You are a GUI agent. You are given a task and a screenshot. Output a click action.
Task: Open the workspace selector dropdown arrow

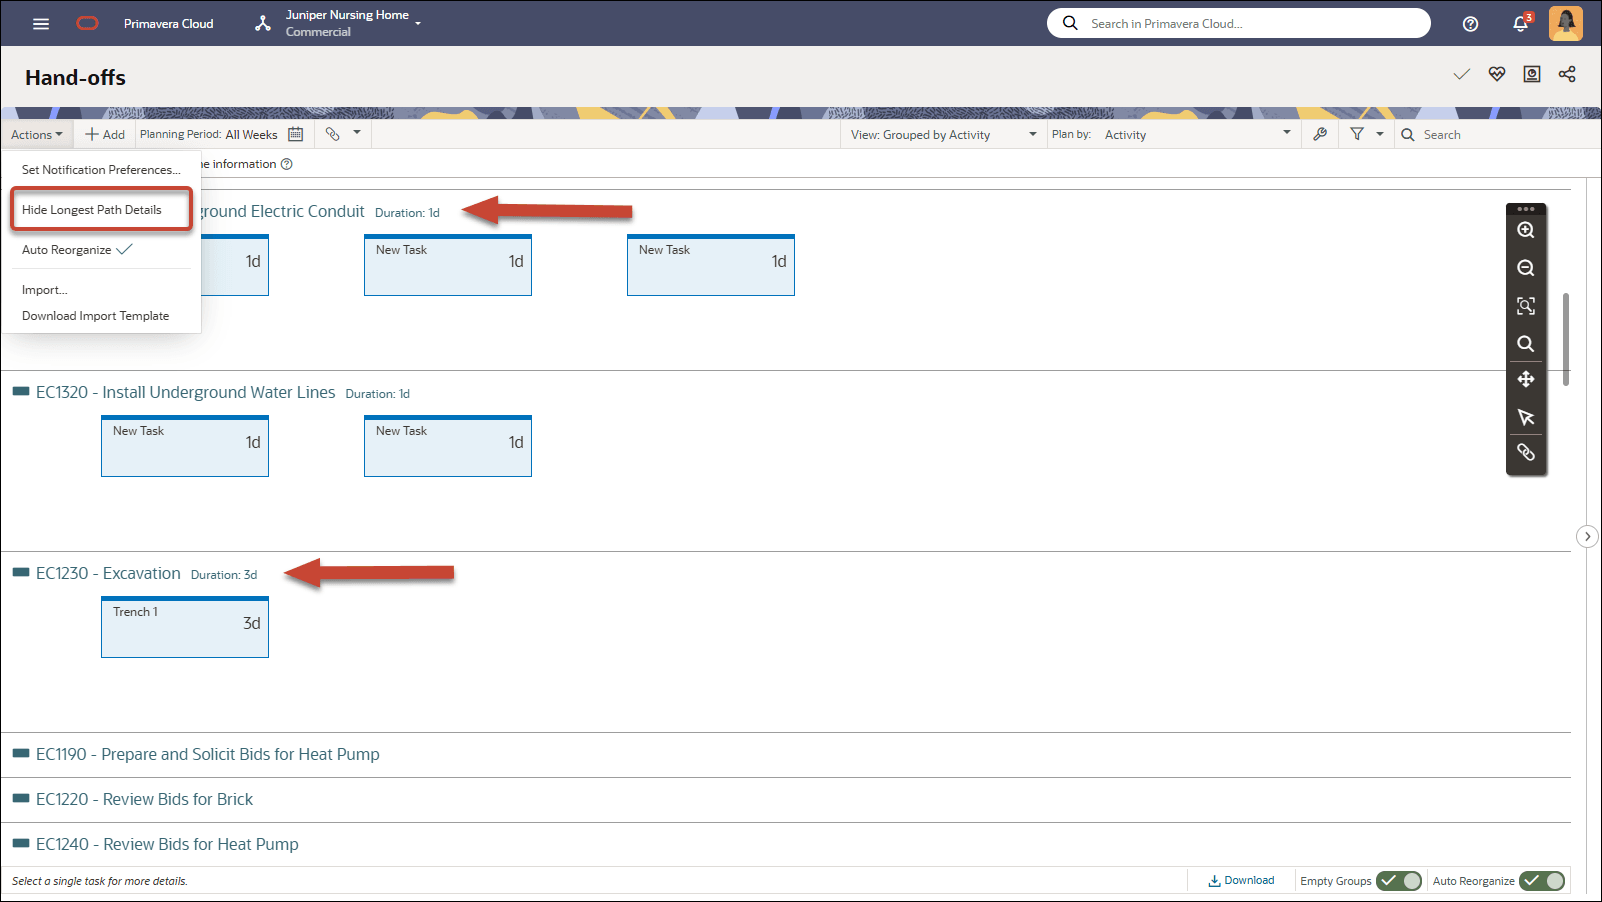point(418,22)
